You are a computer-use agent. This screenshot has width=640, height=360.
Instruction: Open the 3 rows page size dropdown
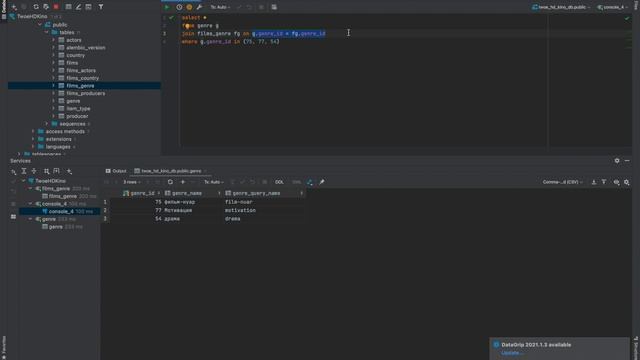click(x=132, y=182)
